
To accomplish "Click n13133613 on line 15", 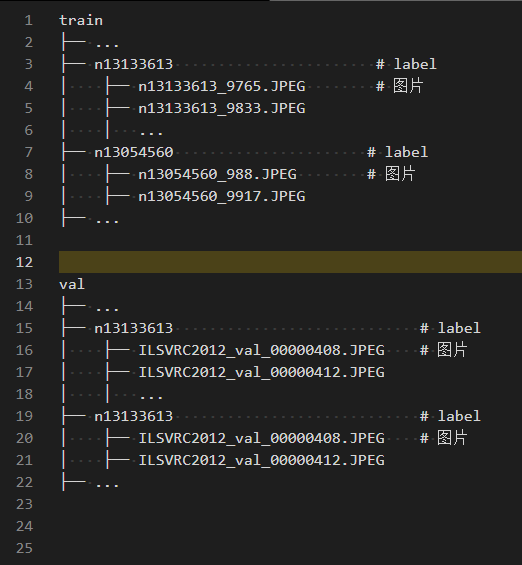I will (x=134, y=328).
